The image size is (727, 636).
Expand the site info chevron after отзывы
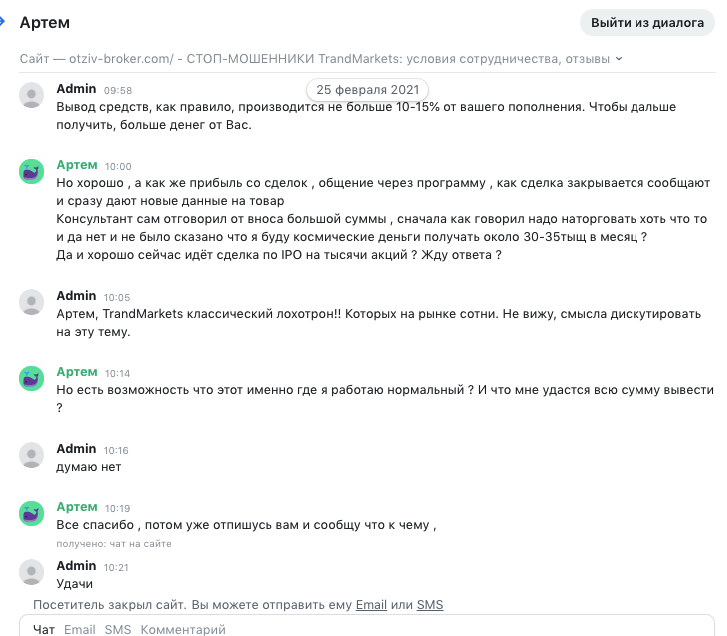tap(619, 59)
